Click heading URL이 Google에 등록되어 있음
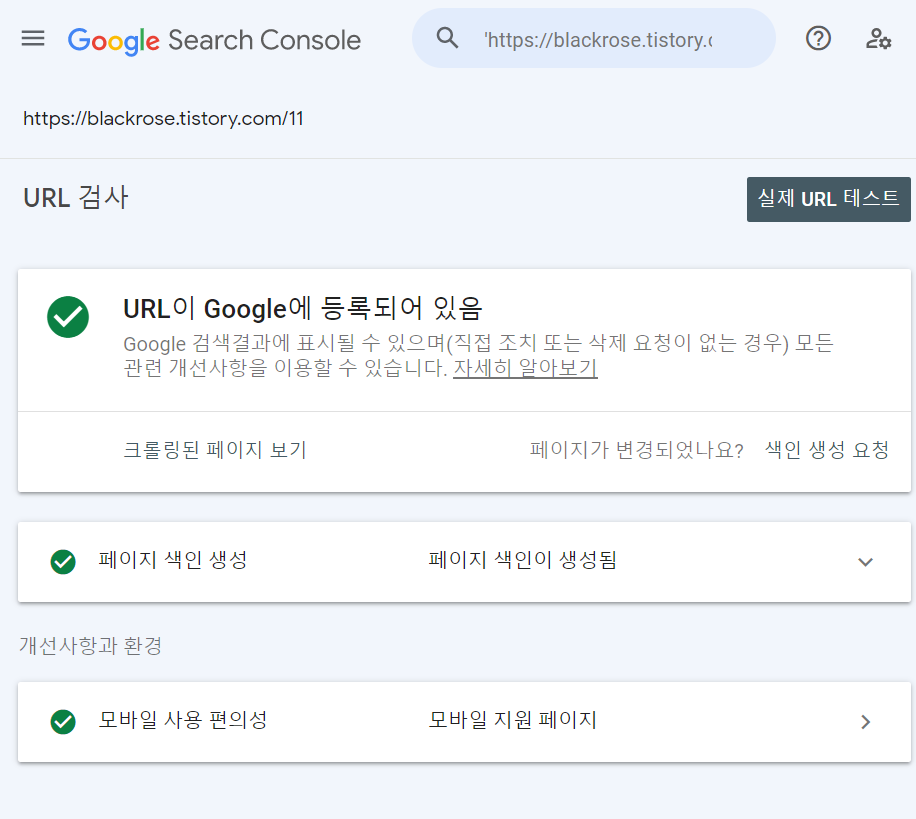916x819 pixels. tap(303, 308)
